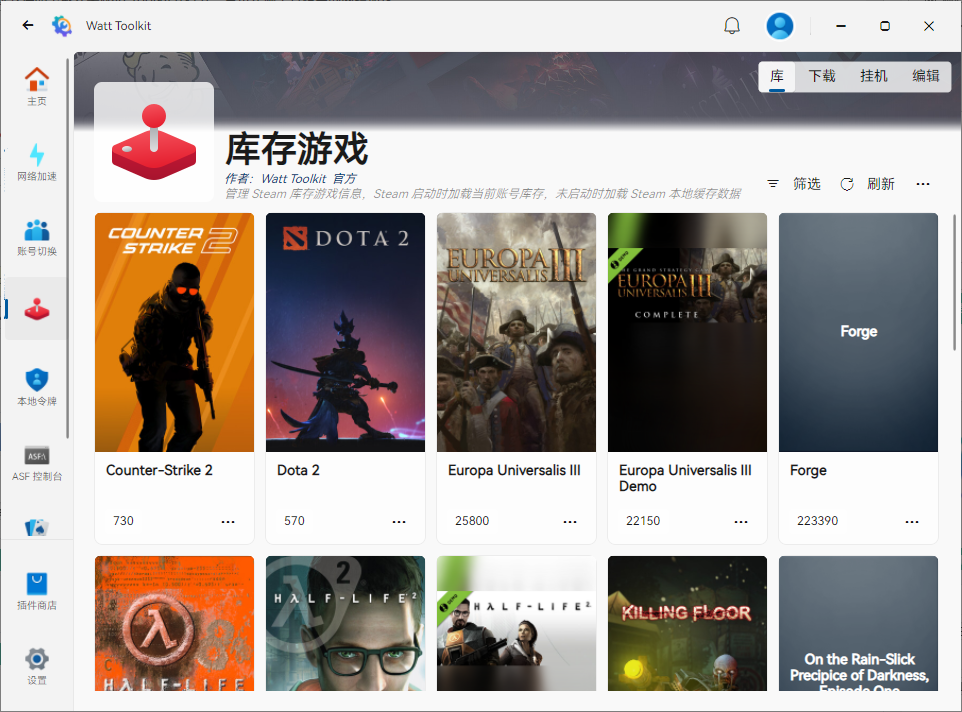Select the Counter-Strike 2 cover image
The width and height of the screenshot is (962, 712).
pyautogui.click(x=174, y=332)
